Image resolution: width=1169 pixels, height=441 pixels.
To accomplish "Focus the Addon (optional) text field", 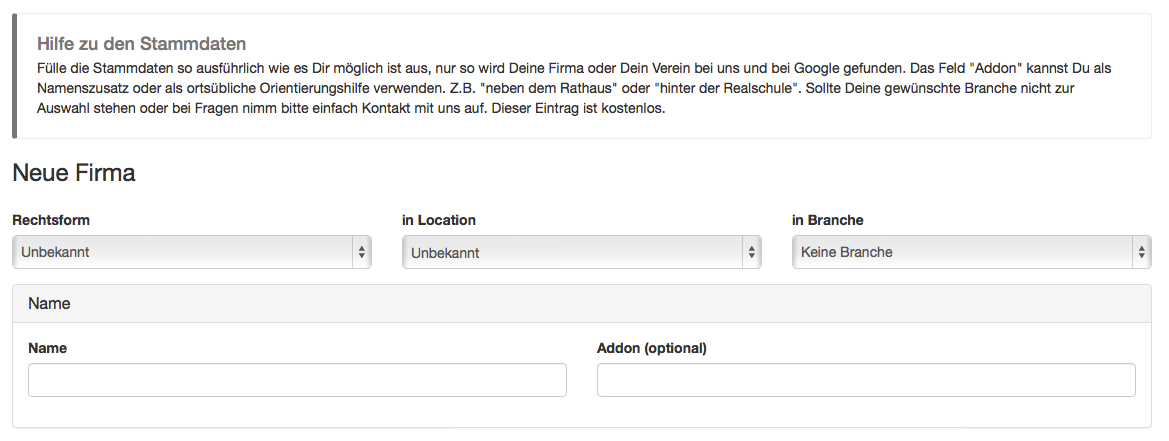I will pos(866,380).
